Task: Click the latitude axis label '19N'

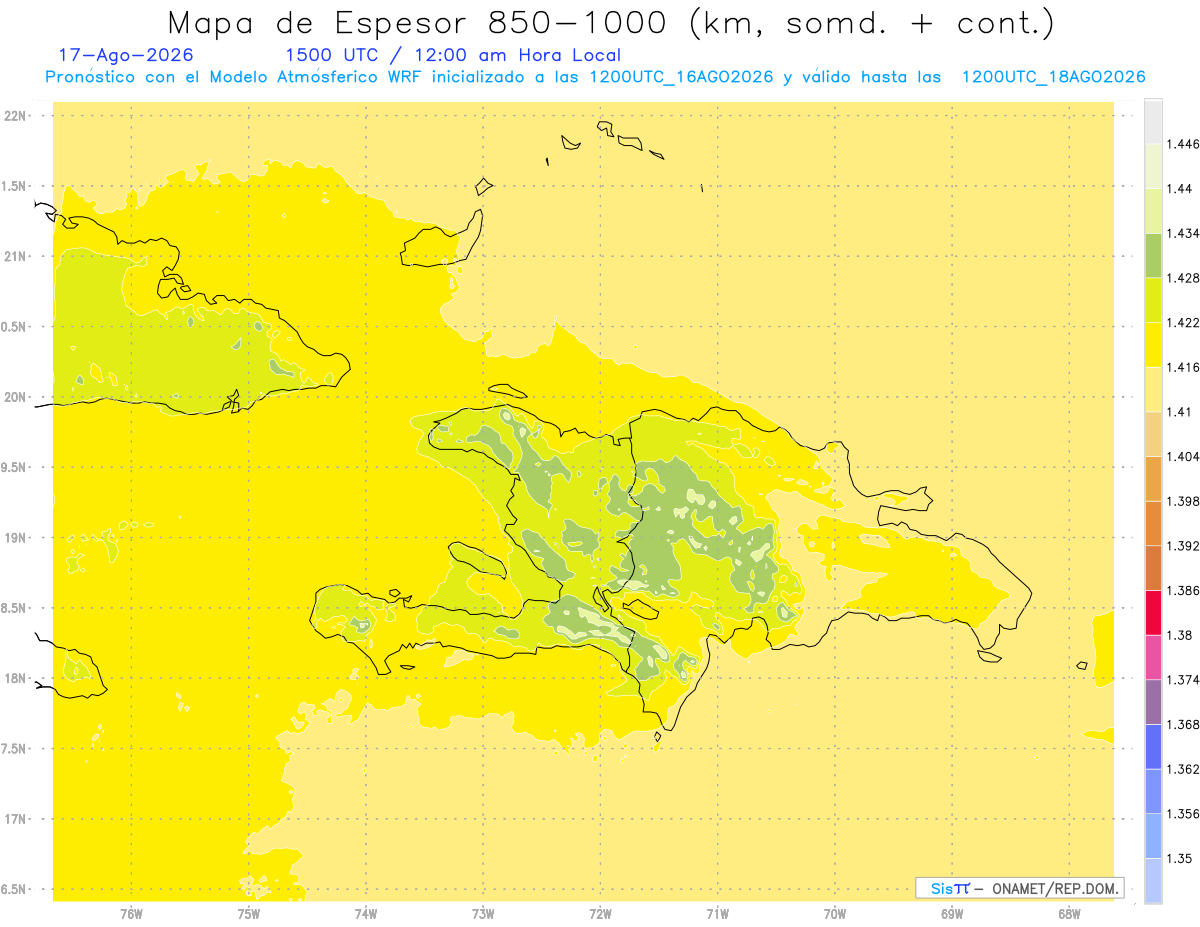Action: click(x=15, y=537)
